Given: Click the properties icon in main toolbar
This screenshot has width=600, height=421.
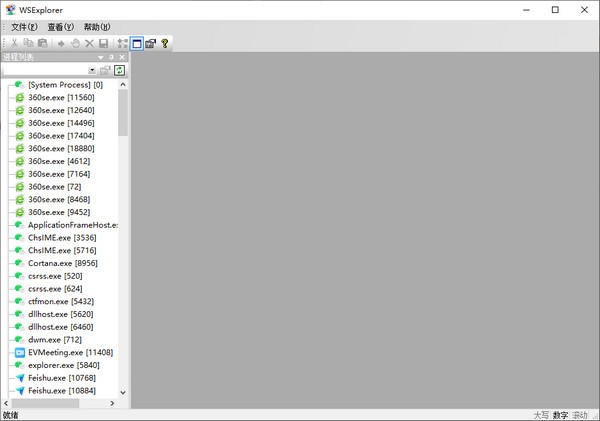Looking at the screenshot, I should pyautogui.click(x=150, y=44).
